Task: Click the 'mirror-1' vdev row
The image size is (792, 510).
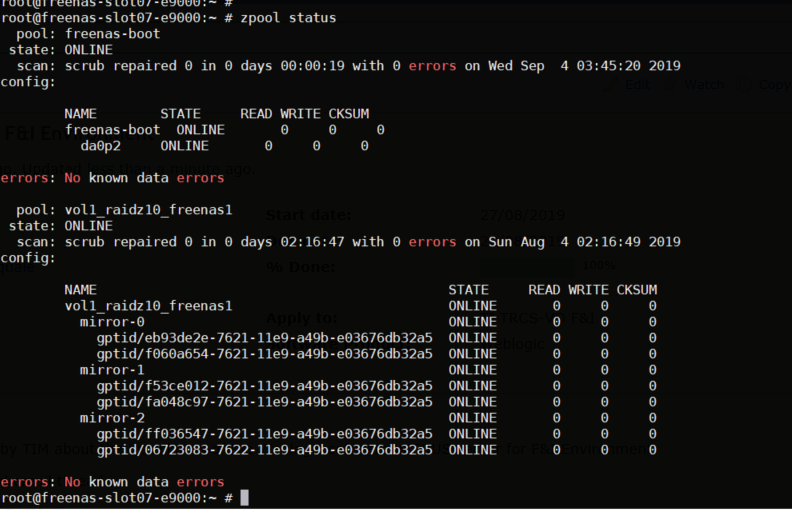Action: pos(368,370)
